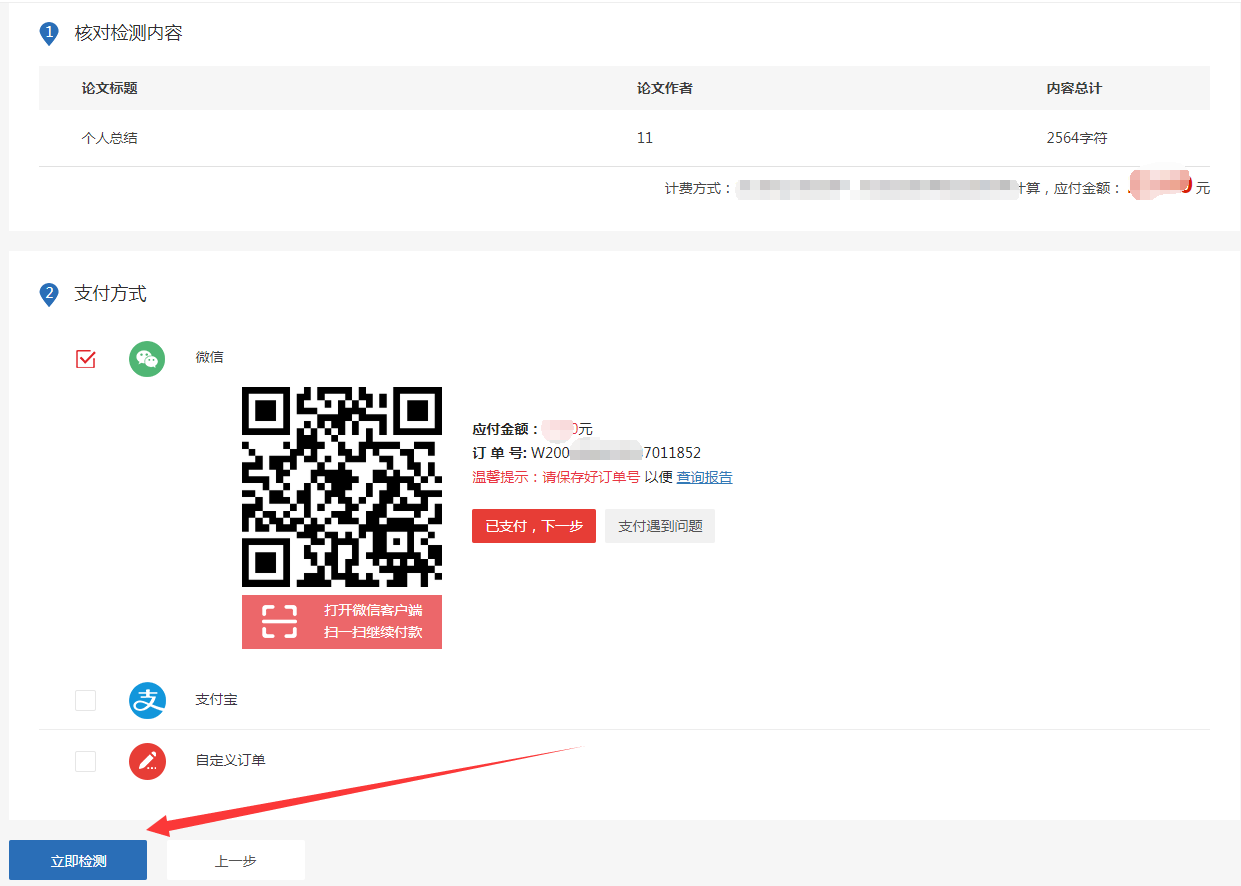Screen dimensions: 1241x886
Task: Click the red 自定义订单 pen icon
Action: pyautogui.click(x=147, y=761)
